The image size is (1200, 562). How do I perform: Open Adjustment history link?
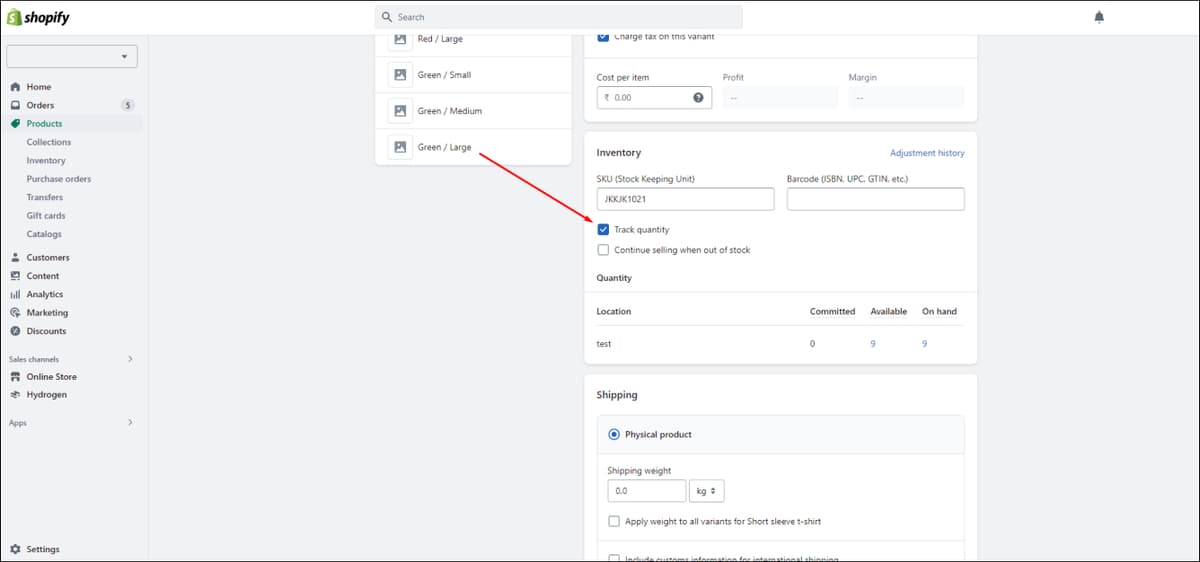(x=927, y=153)
